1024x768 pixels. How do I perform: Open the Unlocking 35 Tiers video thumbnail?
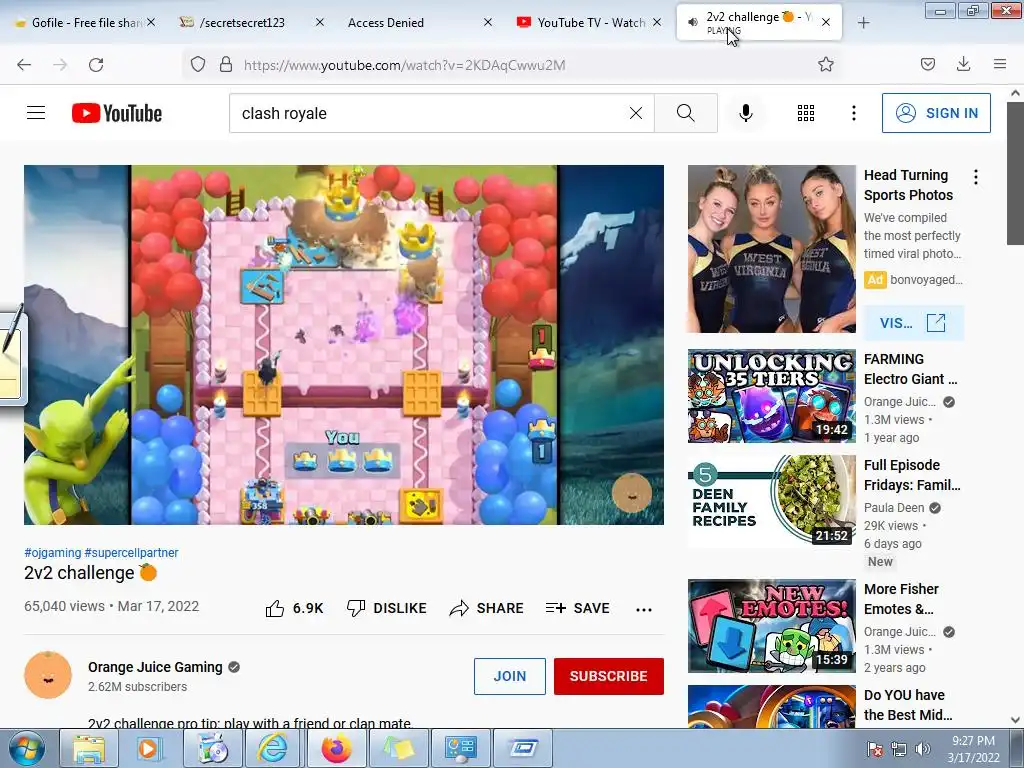coord(771,396)
